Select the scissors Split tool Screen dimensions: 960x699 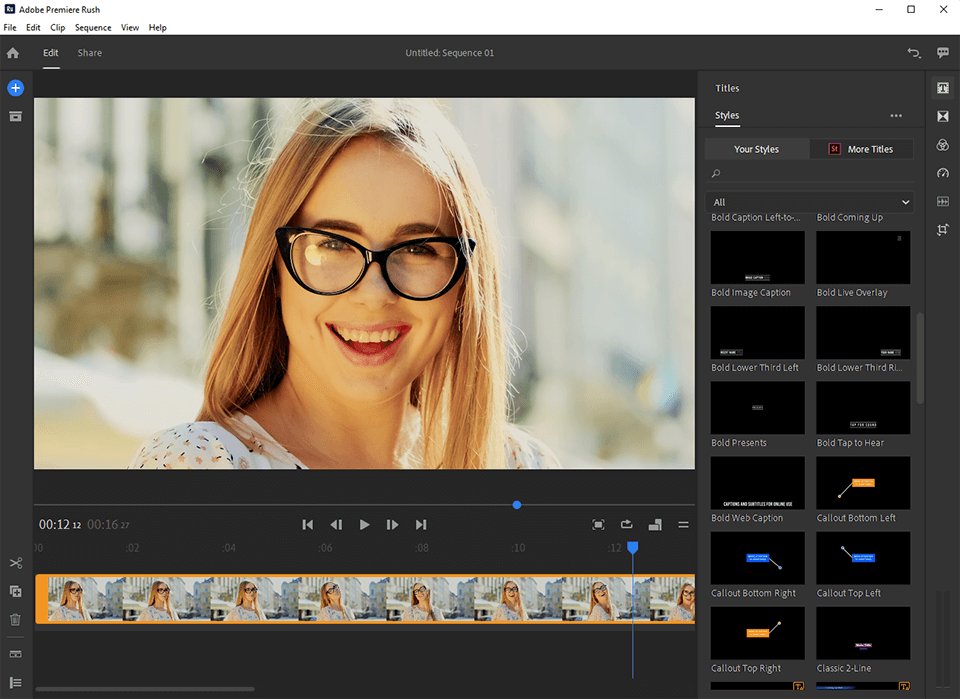(15, 564)
